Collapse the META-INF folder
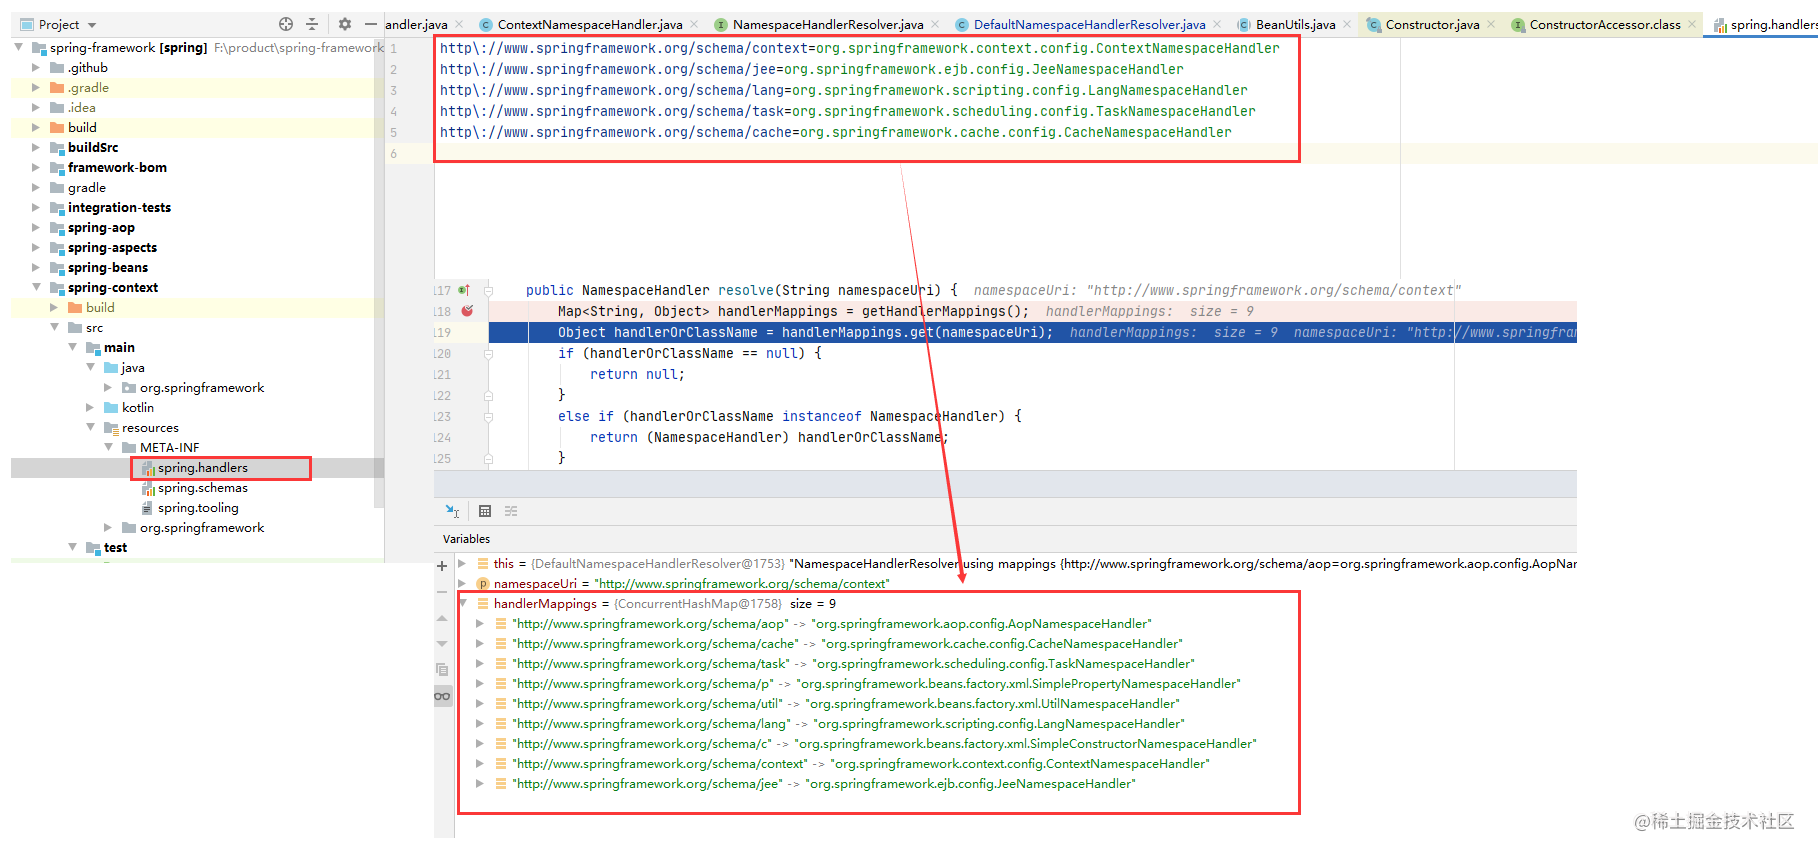Screen dimensions: 1818x855 click(x=109, y=447)
